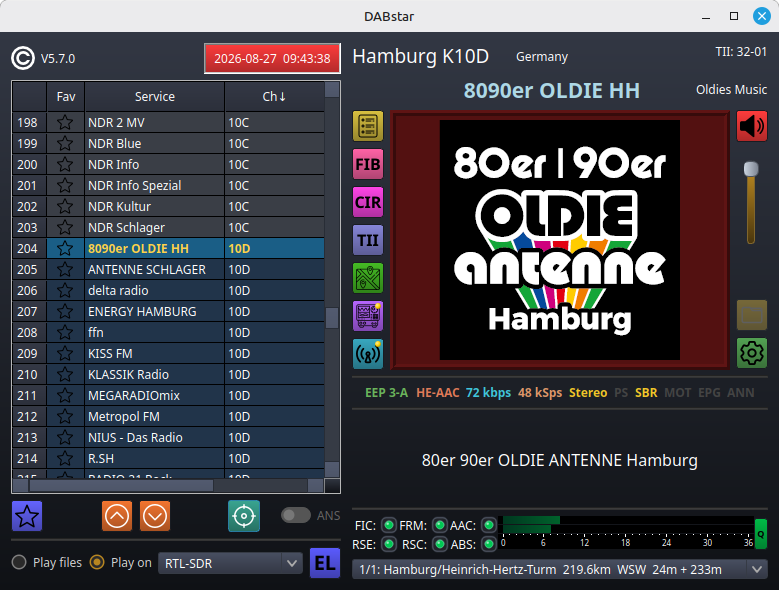Star the R.SH service
The image size is (779, 590).
pos(65,458)
